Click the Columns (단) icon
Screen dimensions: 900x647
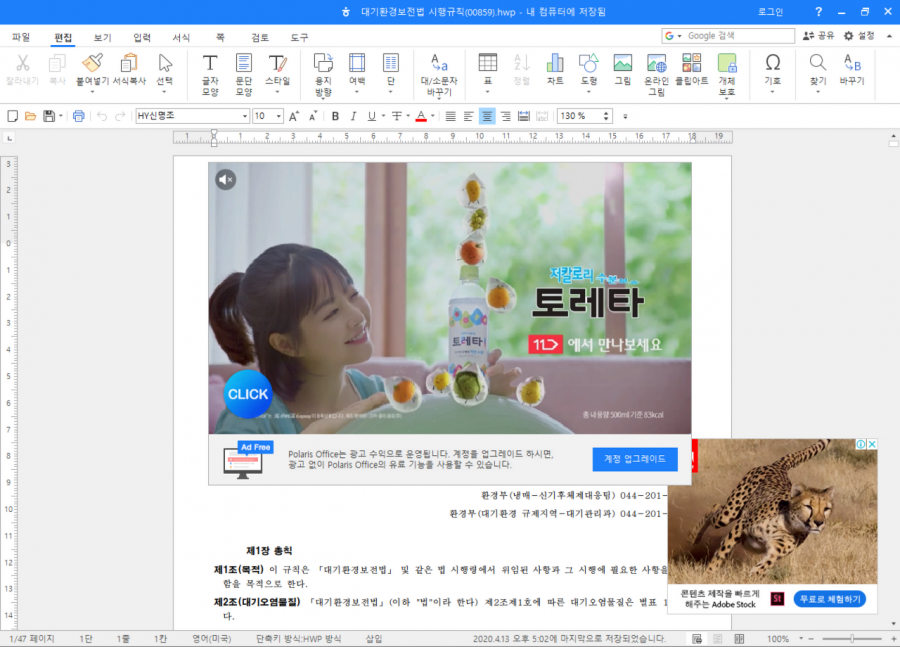coord(391,63)
